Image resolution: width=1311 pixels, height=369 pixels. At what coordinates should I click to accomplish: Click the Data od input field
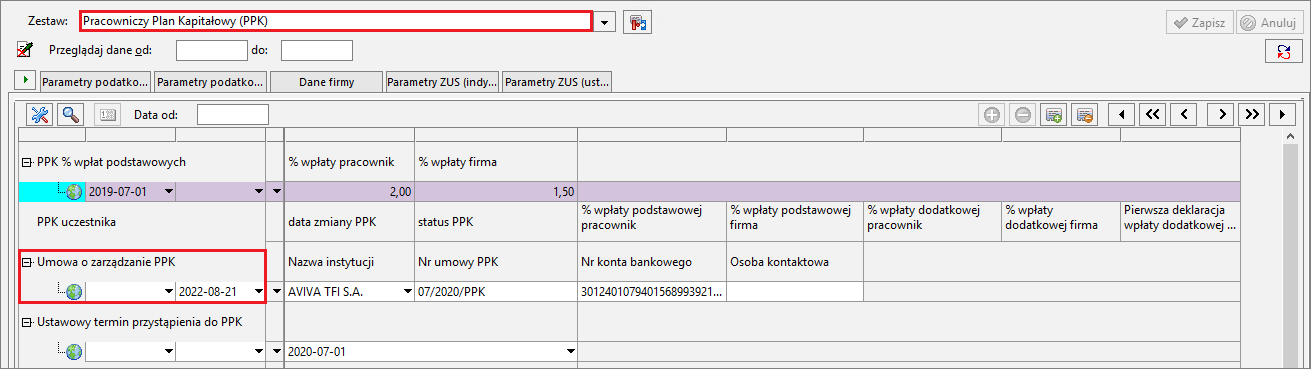pyautogui.click(x=233, y=115)
